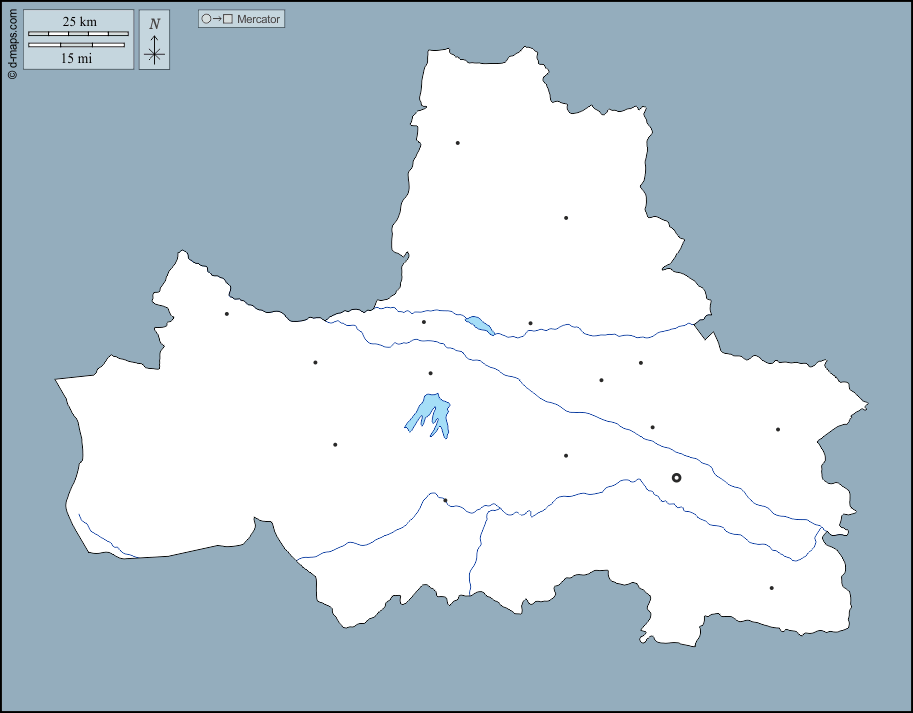This screenshot has width=913, height=713.
Task: Click the easternmost city dot
Action: [x=778, y=430]
